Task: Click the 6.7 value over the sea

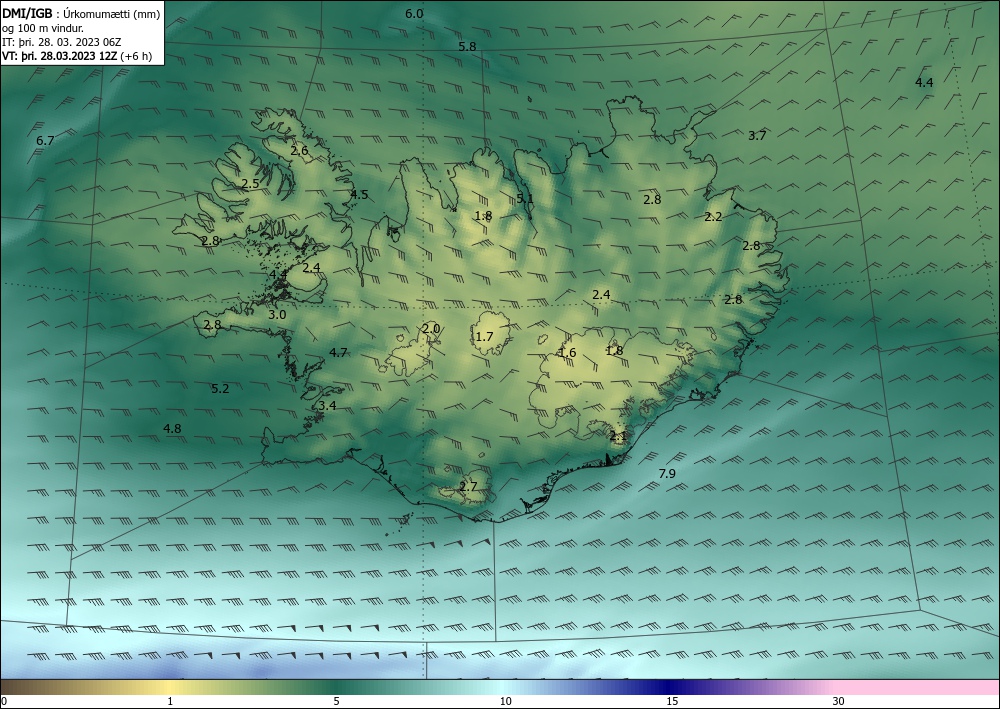Action: tap(45, 140)
